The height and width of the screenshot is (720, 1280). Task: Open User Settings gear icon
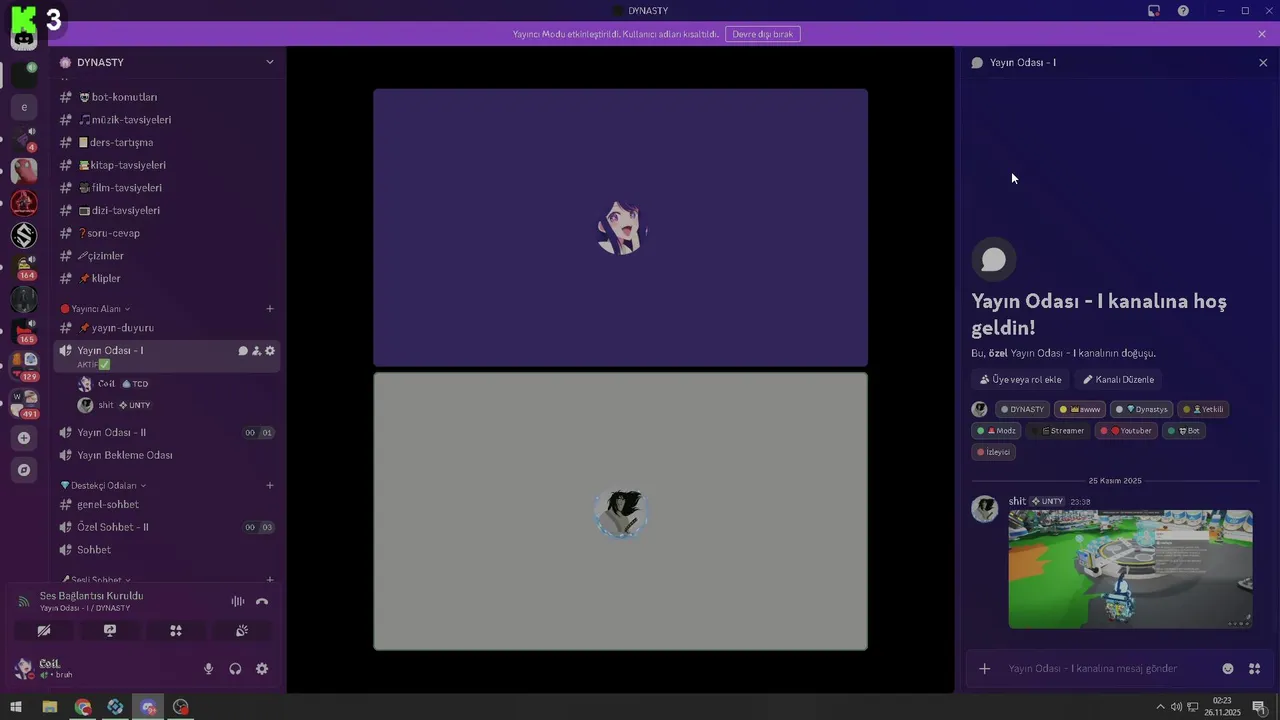pos(262,669)
